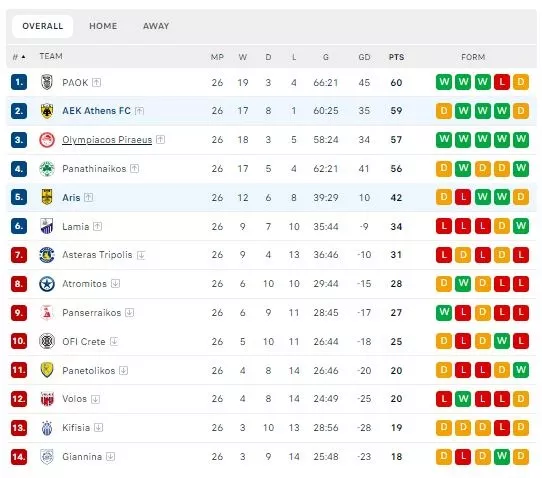Switch to the HOME tab
This screenshot has width=542, height=478.
[103, 26]
